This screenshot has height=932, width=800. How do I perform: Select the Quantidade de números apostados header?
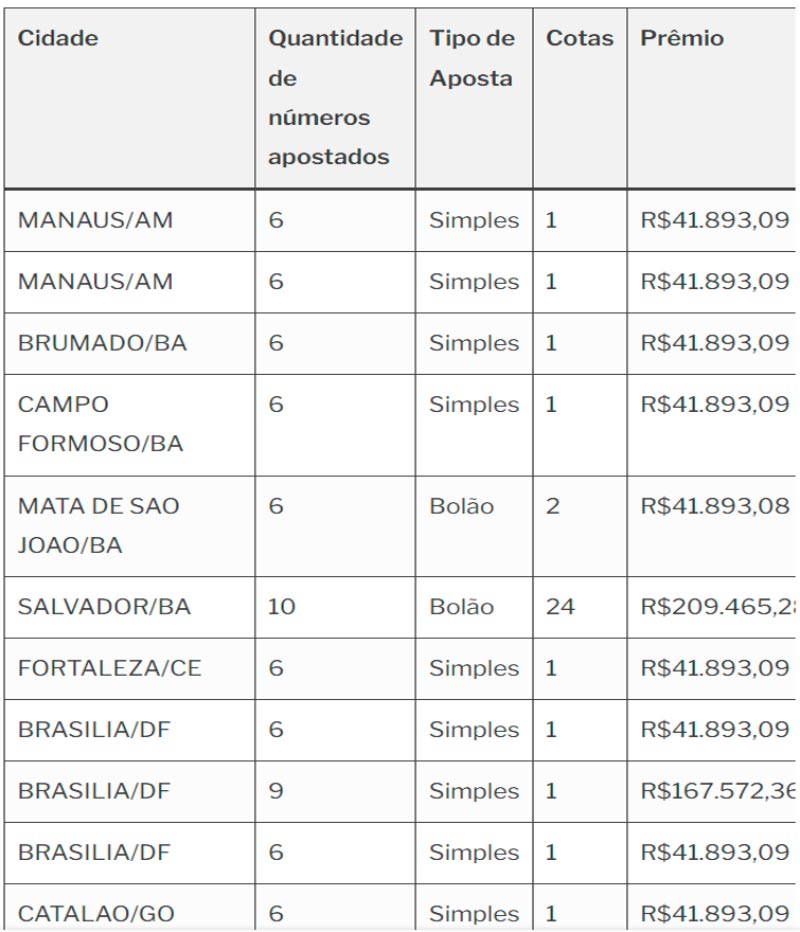coord(335,97)
